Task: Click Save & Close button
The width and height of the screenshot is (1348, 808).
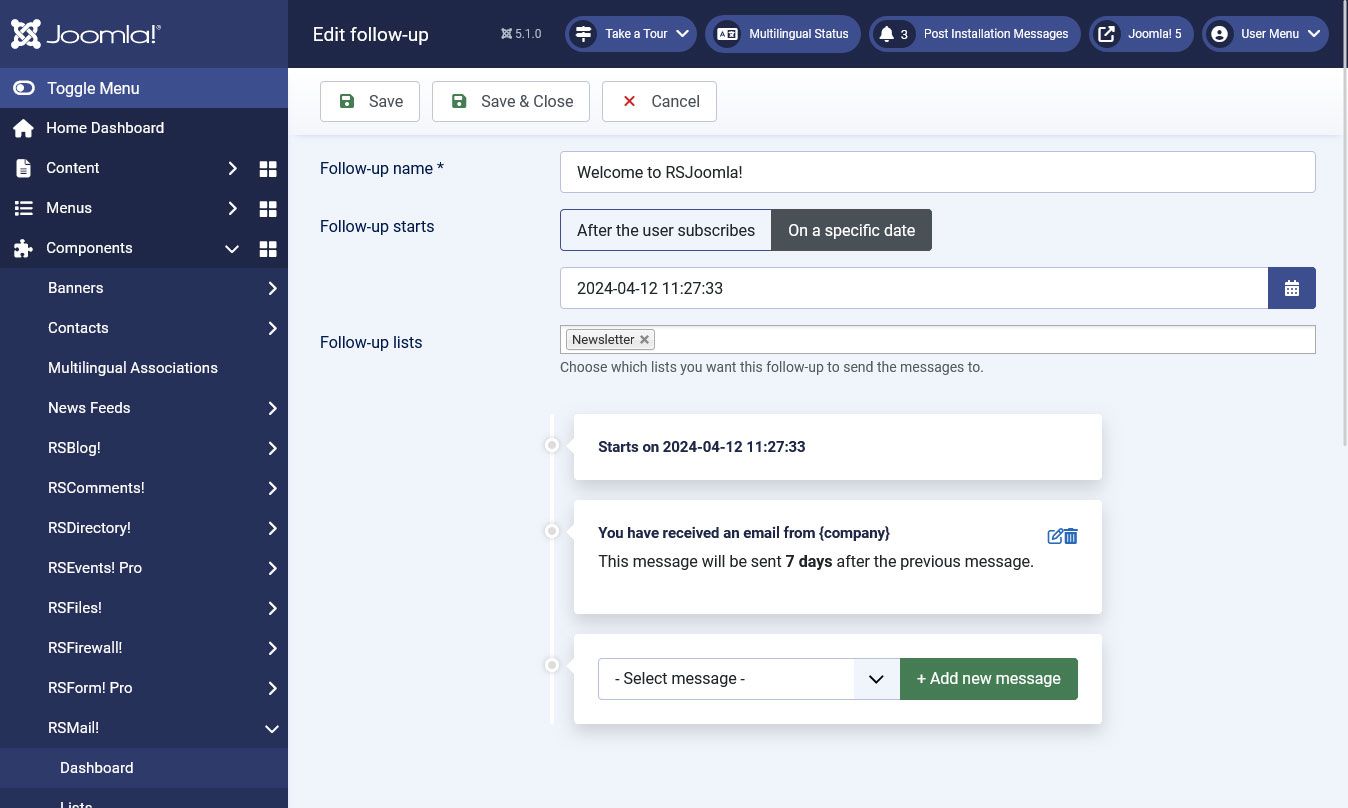Action: [x=511, y=101]
